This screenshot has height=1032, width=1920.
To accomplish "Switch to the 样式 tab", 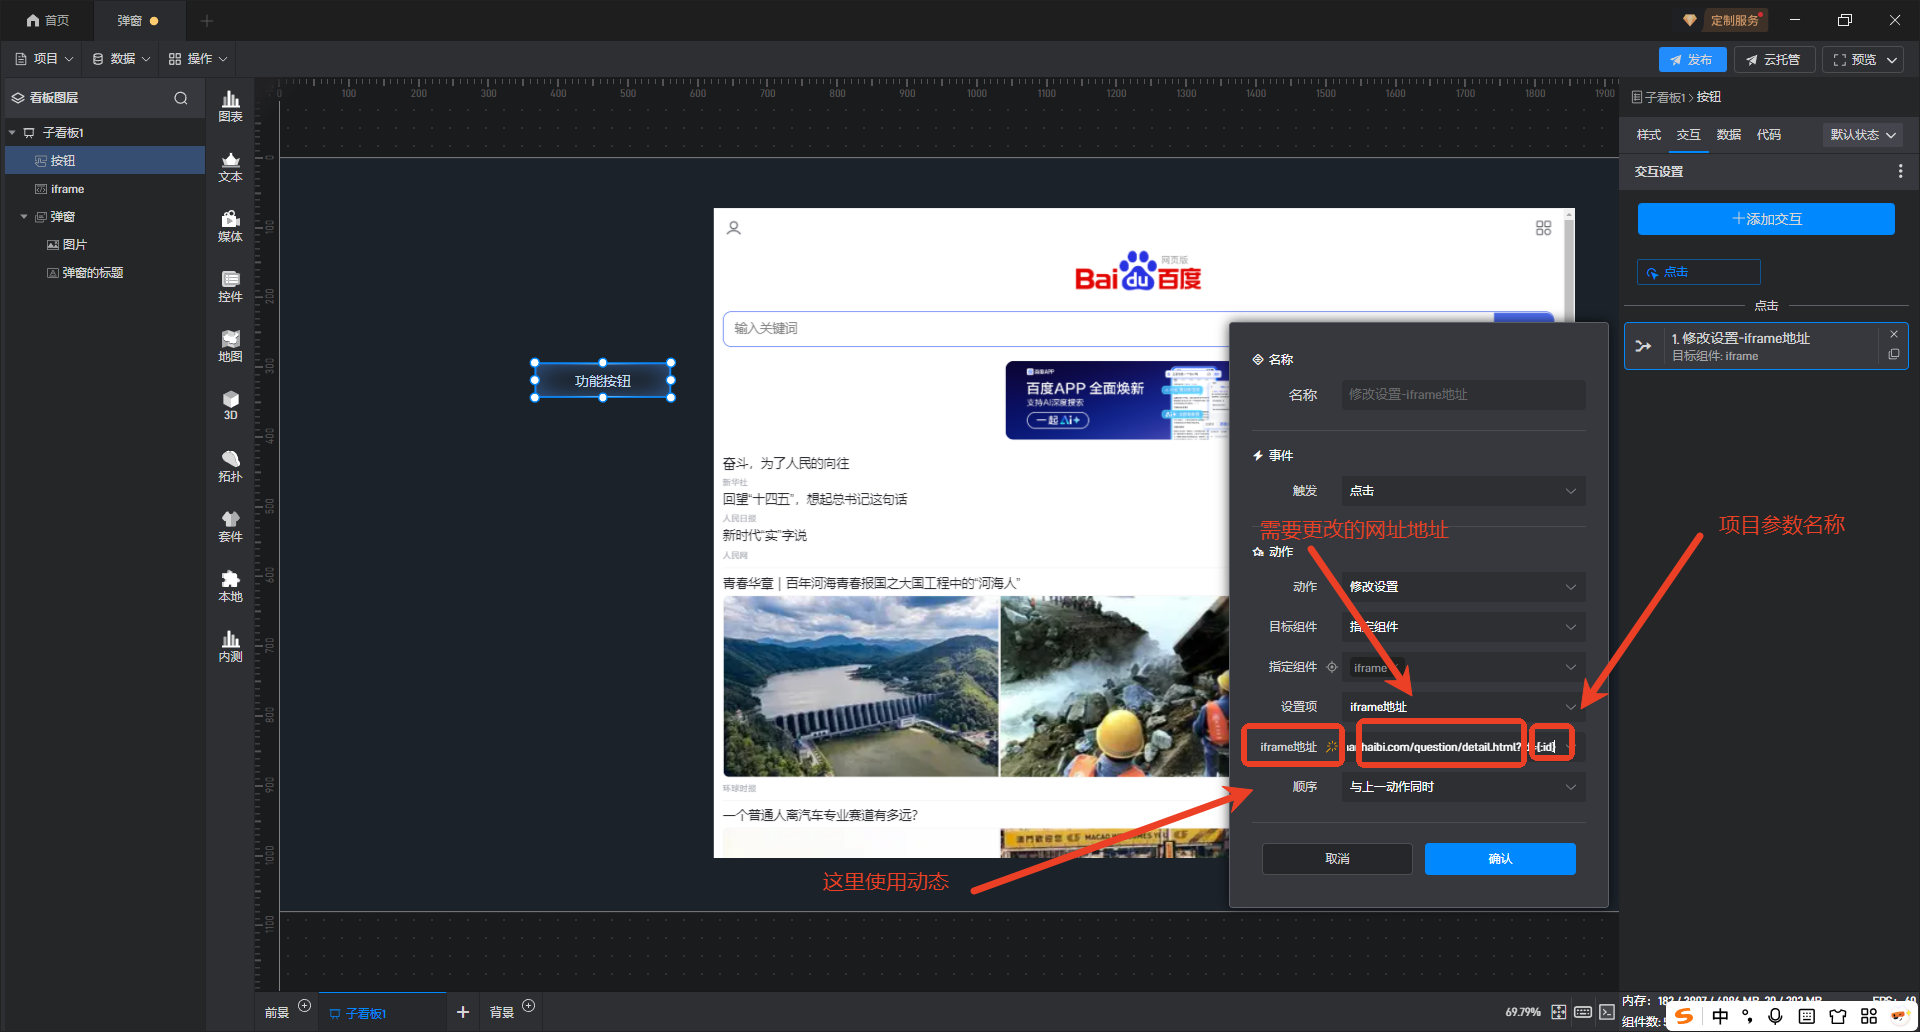I will tap(1648, 135).
